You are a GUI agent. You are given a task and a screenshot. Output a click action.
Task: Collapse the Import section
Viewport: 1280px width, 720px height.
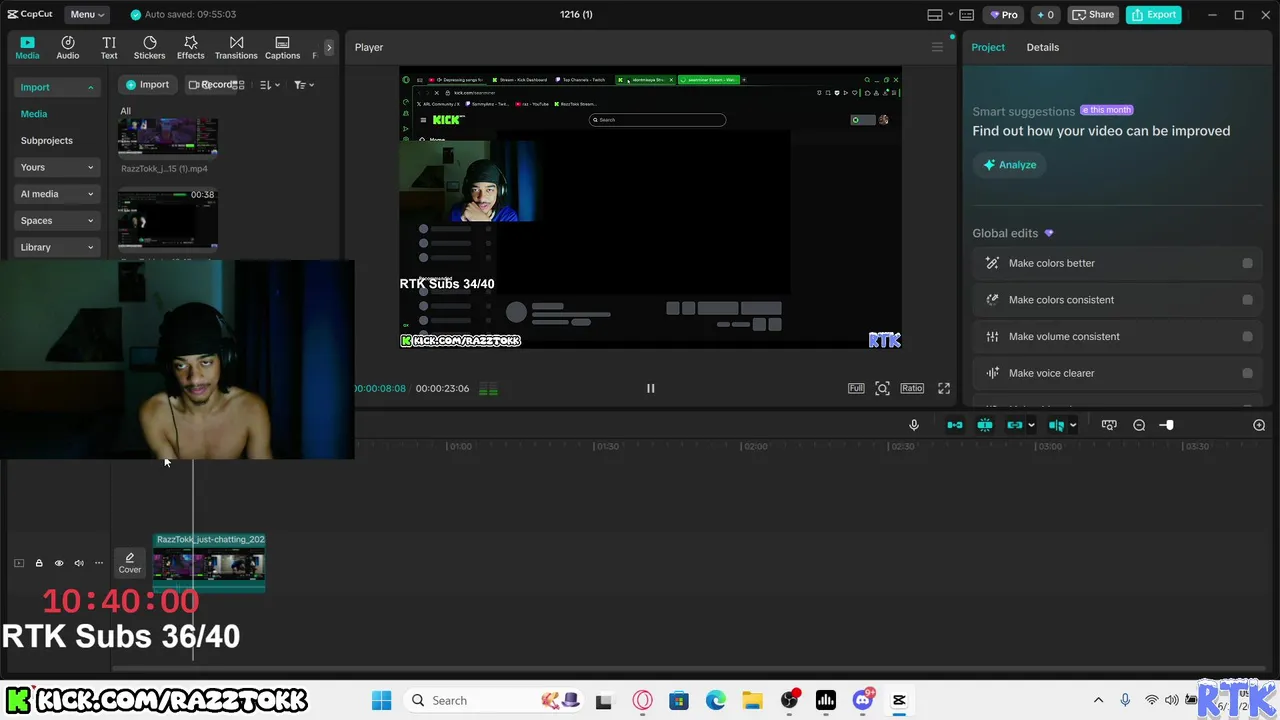[x=58, y=87]
